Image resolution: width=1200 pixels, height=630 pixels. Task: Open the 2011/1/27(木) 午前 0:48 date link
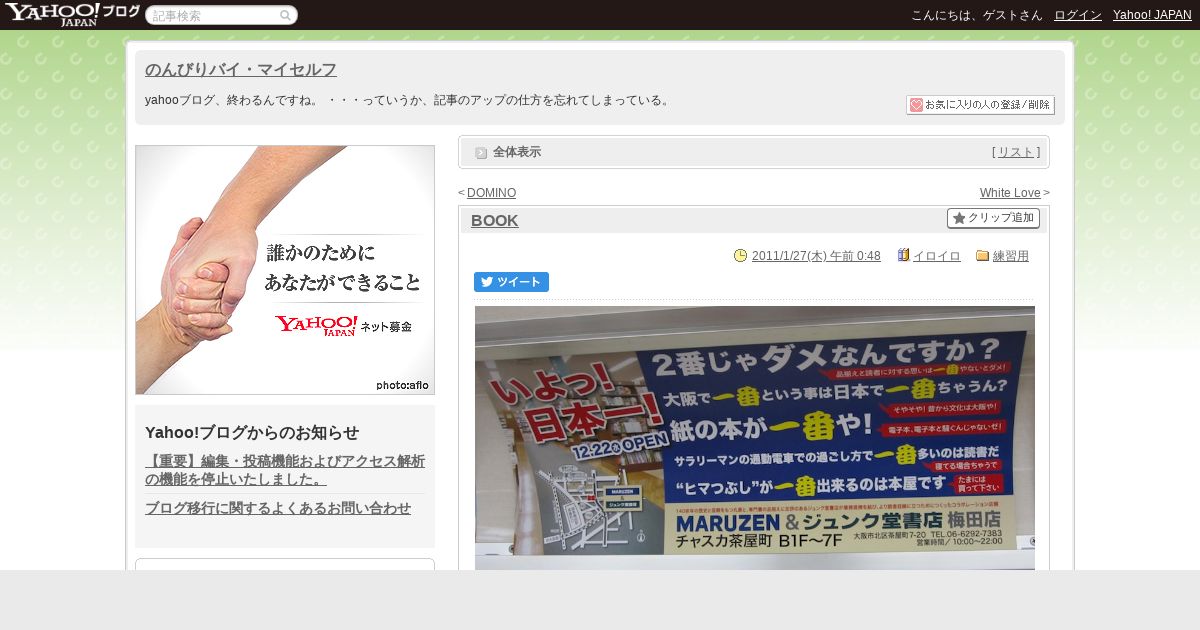816,256
